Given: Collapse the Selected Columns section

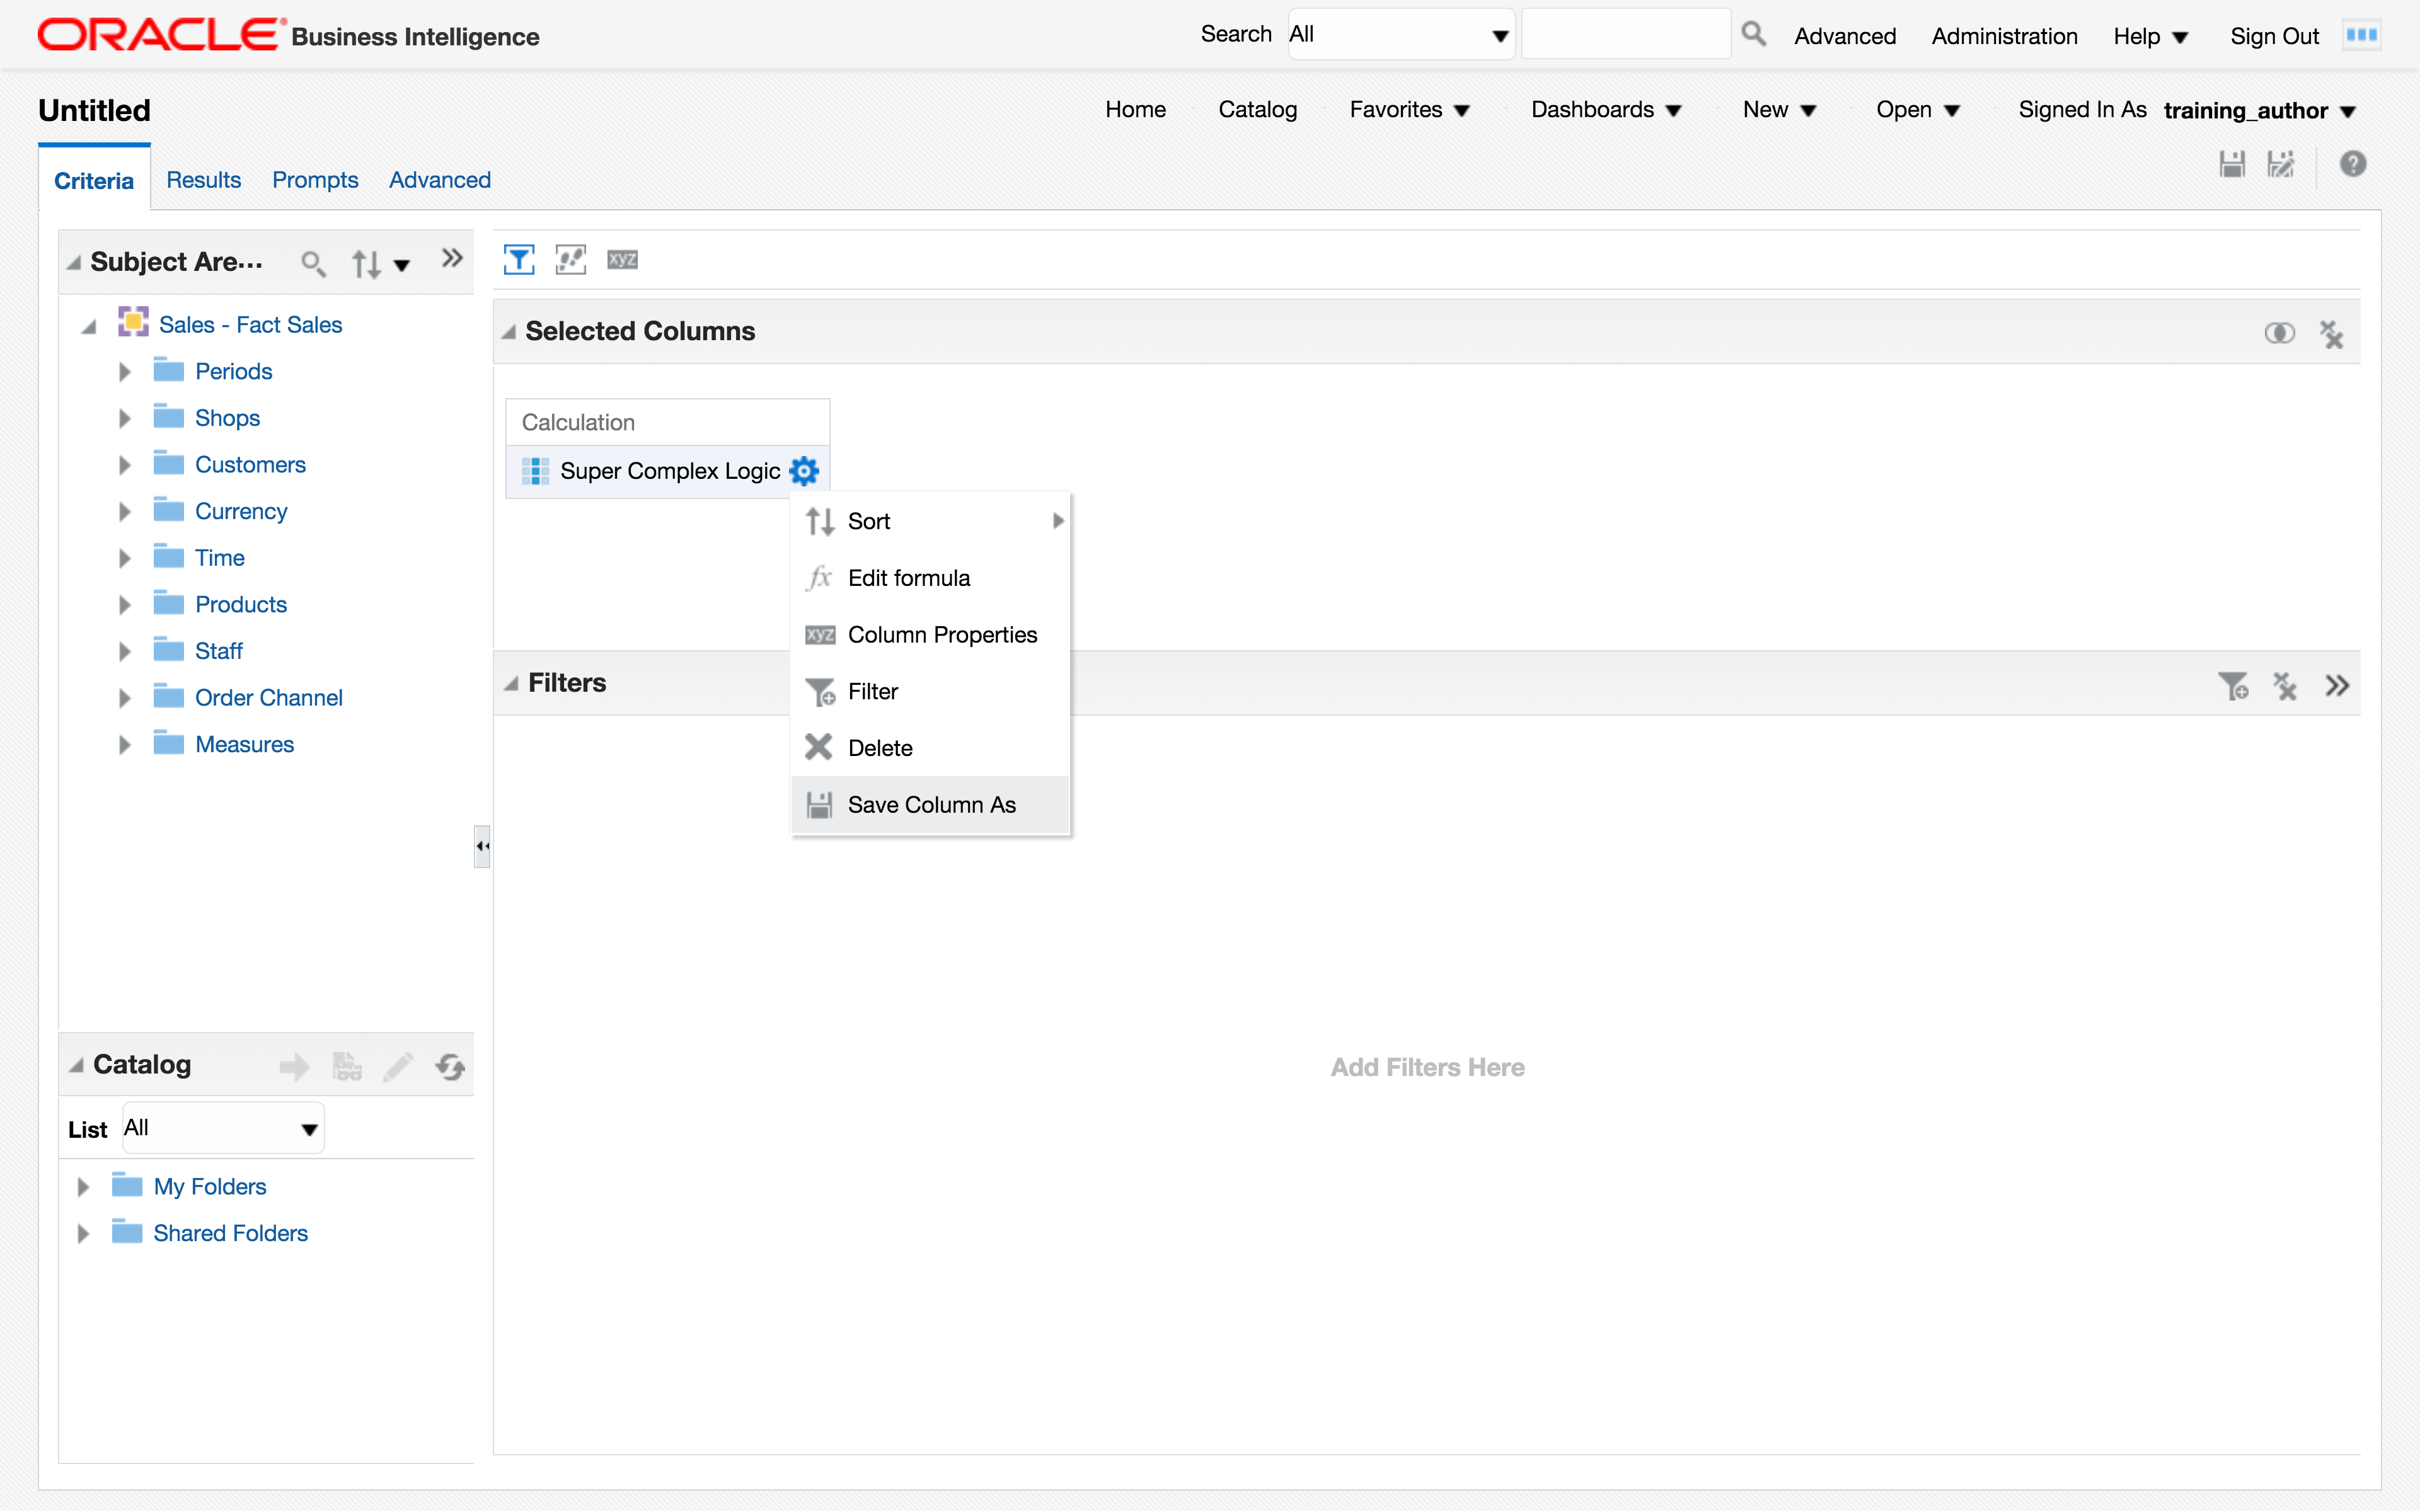Looking at the screenshot, I should [510, 332].
